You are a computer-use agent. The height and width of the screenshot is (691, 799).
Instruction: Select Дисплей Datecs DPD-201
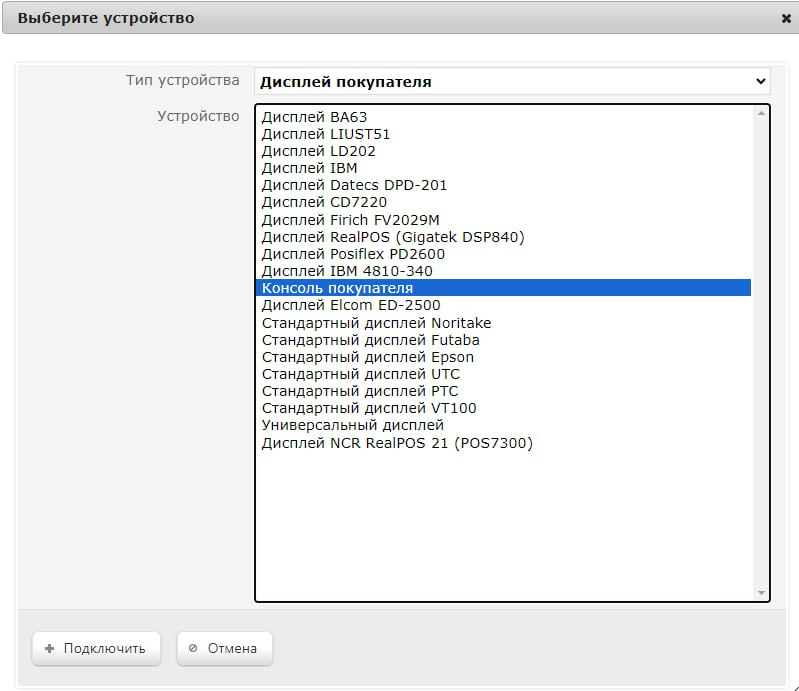(x=503, y=185)
